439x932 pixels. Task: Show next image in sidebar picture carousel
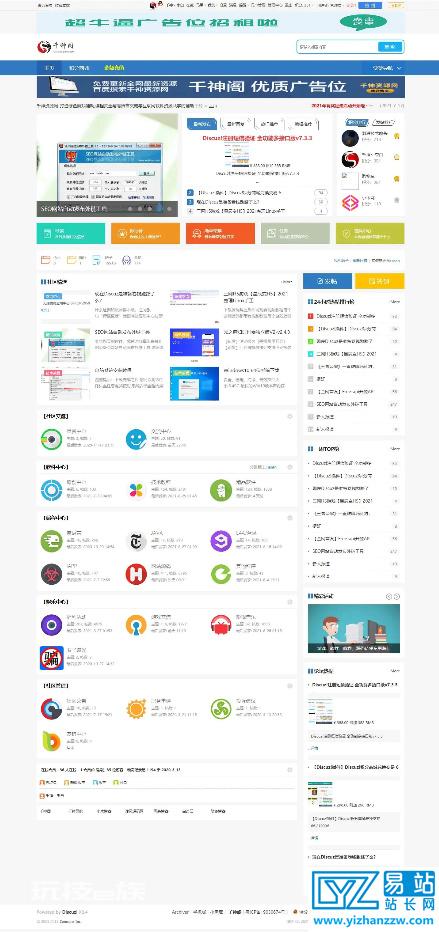[397, 596]
